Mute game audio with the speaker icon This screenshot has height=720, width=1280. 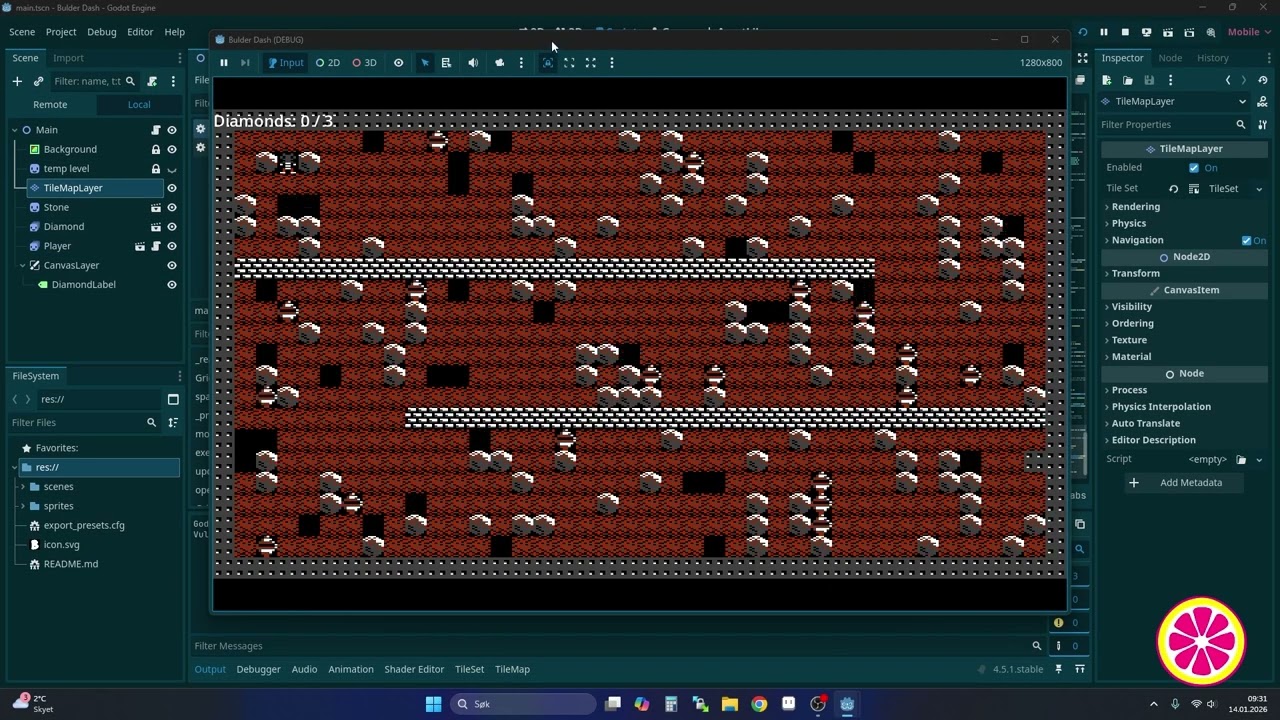click(x=473, y=62)
